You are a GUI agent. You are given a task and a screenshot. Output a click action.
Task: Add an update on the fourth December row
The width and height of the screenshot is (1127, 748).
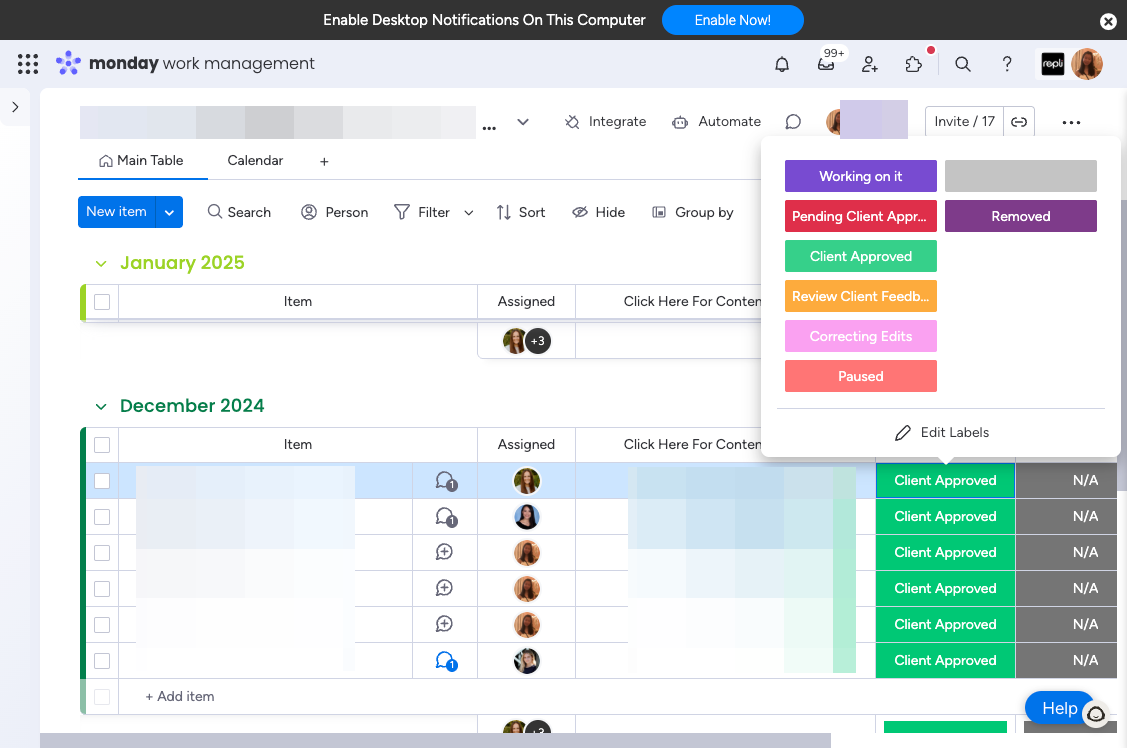444,588
